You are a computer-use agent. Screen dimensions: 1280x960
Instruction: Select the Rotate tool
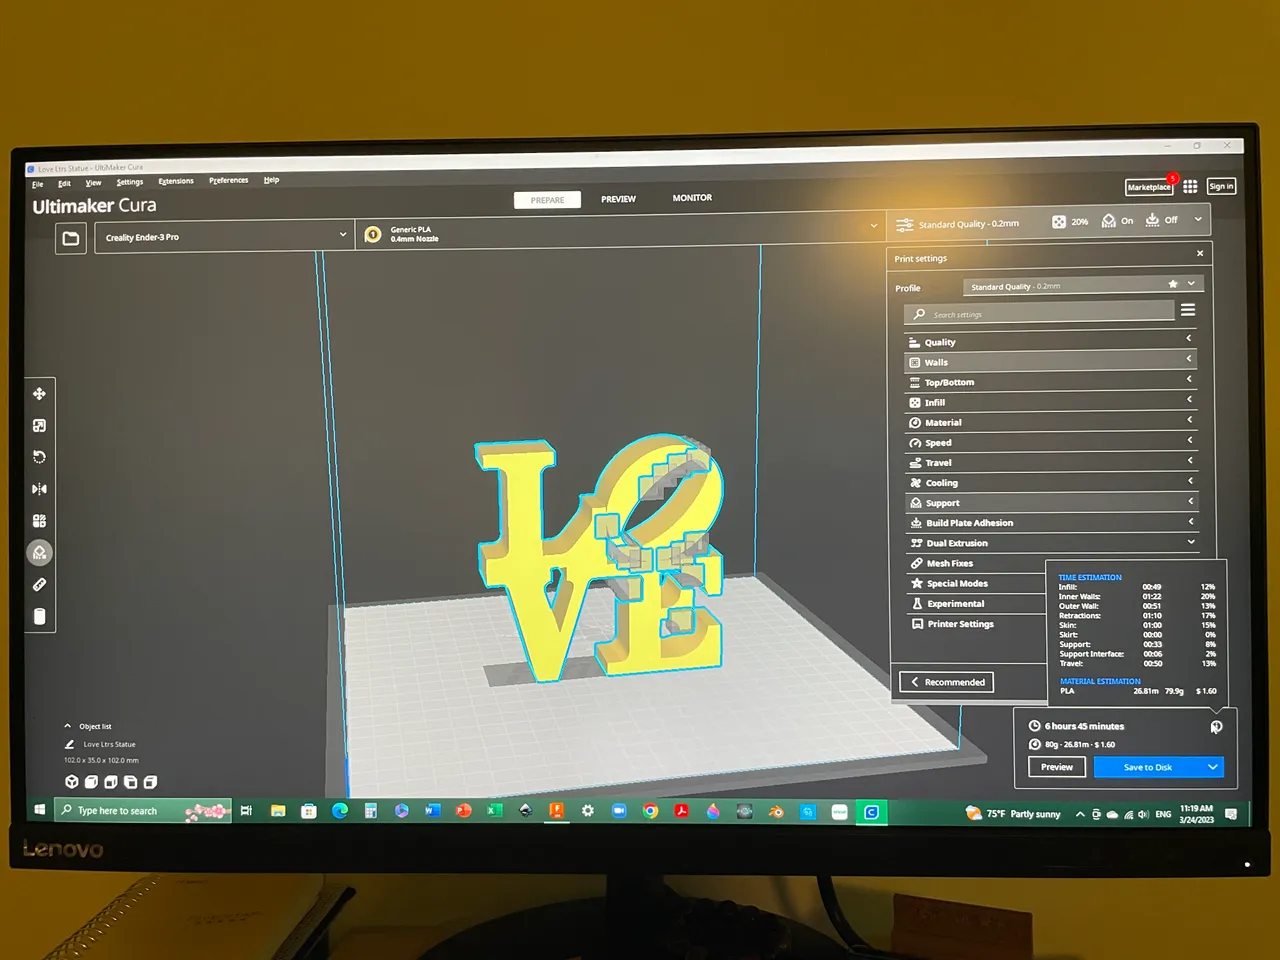pyautogui.click(x=39, y=457)
